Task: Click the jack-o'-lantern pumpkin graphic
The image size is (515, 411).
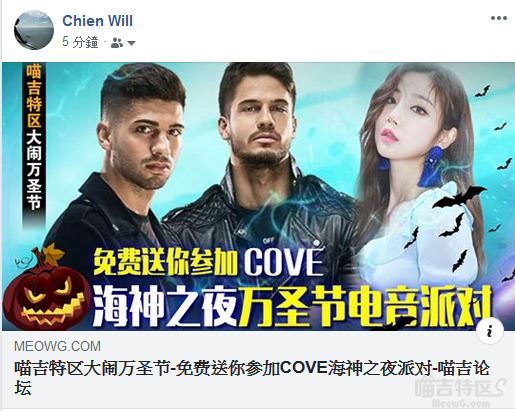Action: pos(45,288)
